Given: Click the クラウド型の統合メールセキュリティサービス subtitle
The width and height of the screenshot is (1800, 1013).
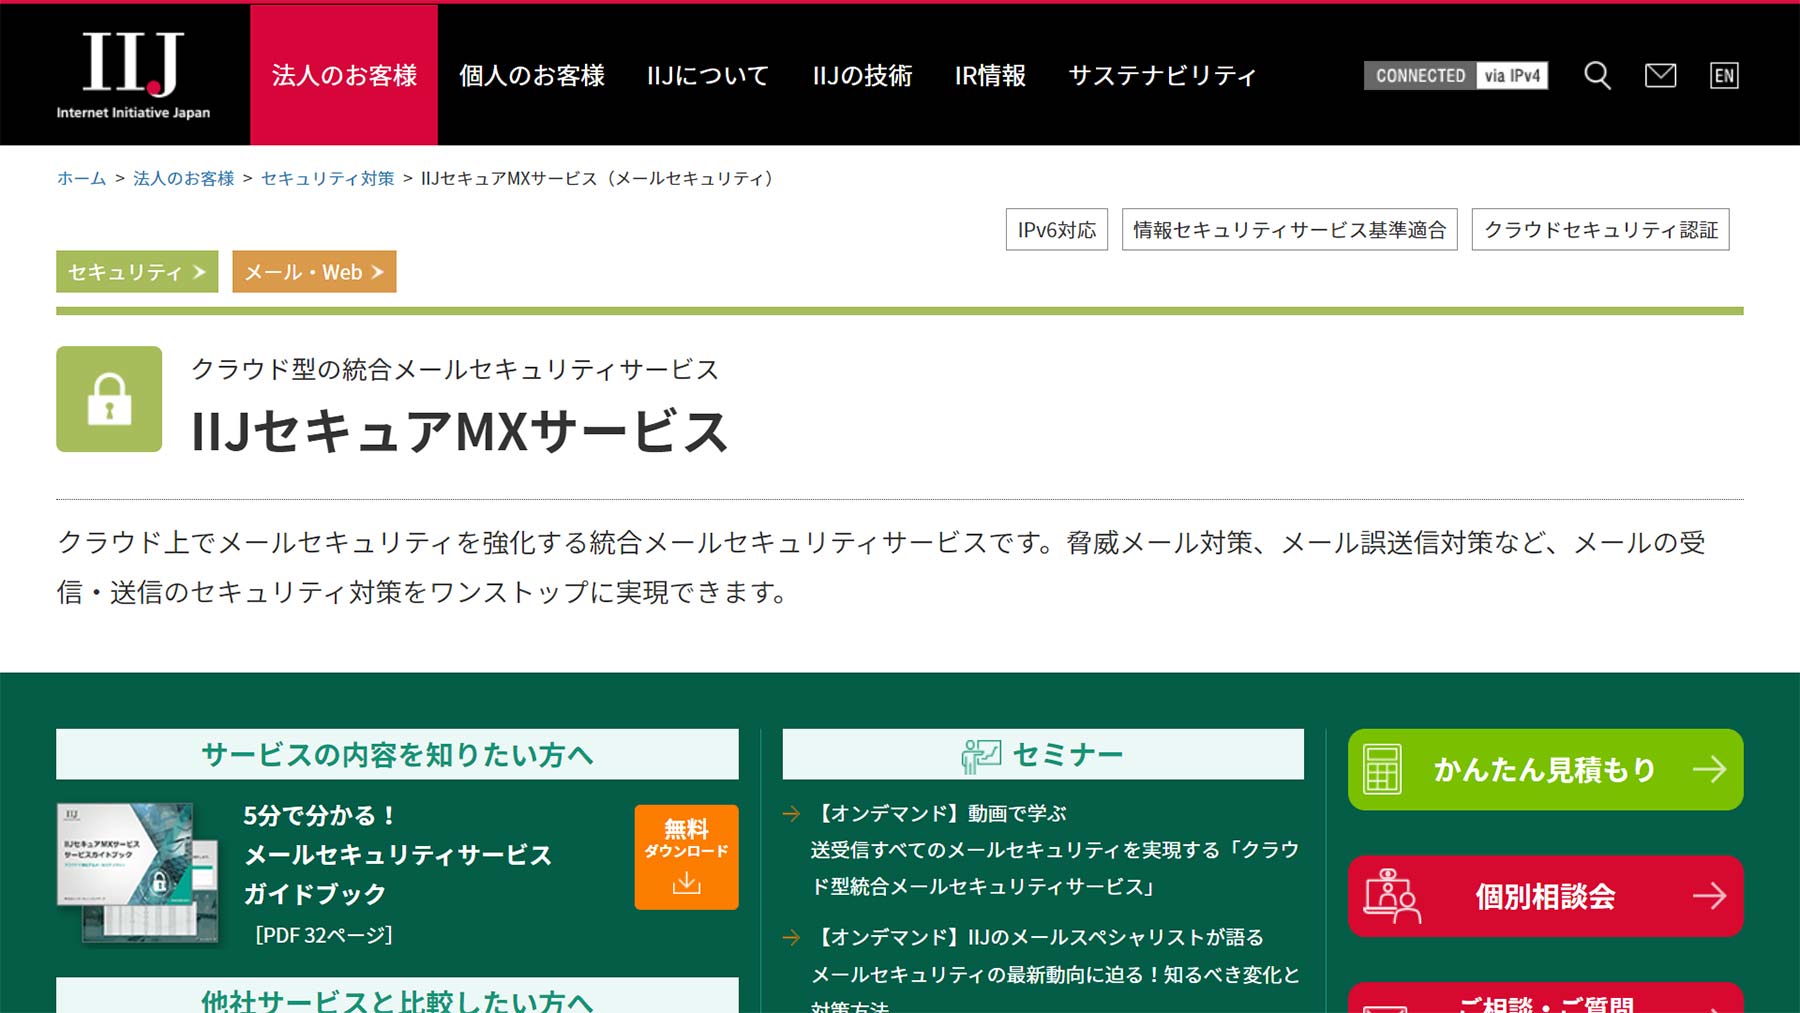Looking at the screenshot, I should pyautogui.click(x=455, y=369).
